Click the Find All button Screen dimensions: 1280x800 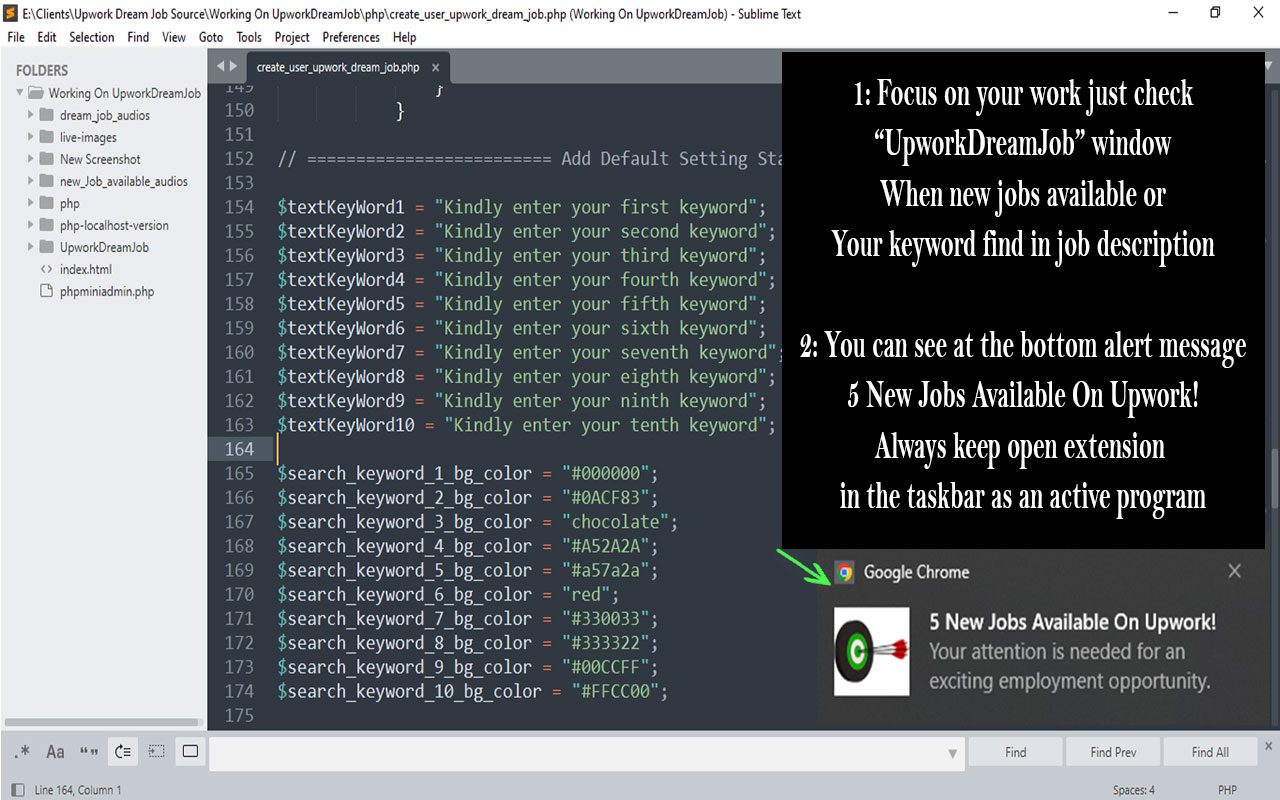pyautogui.click(x=1210, y=752)
